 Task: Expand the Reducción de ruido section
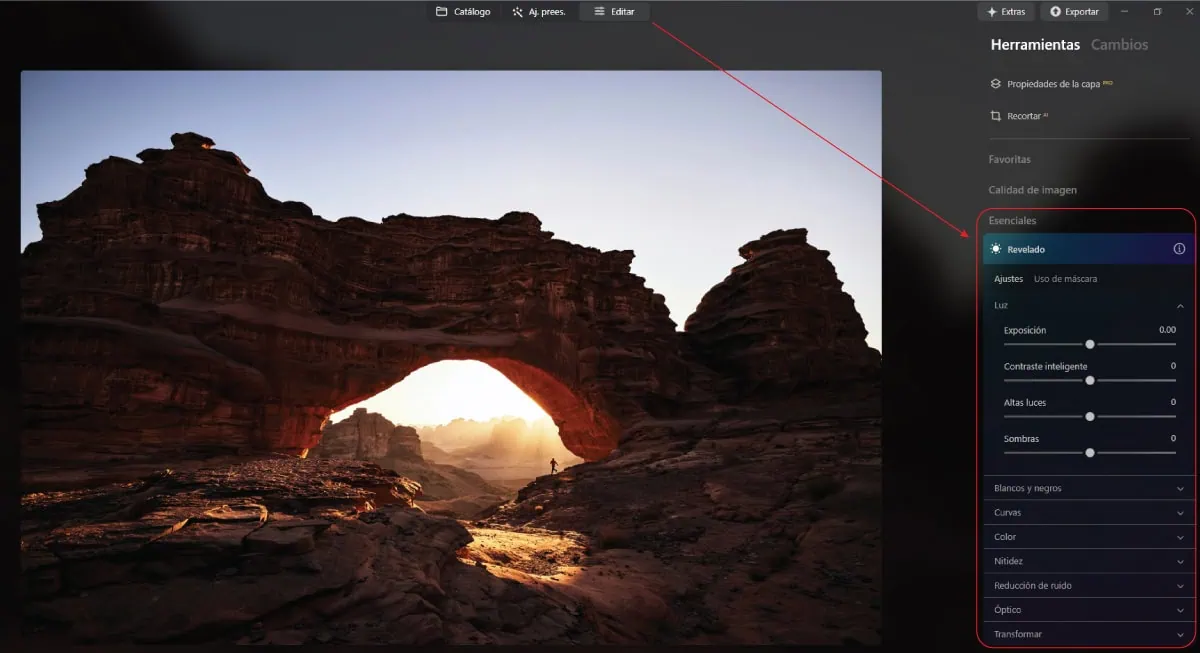[1088, 585]
